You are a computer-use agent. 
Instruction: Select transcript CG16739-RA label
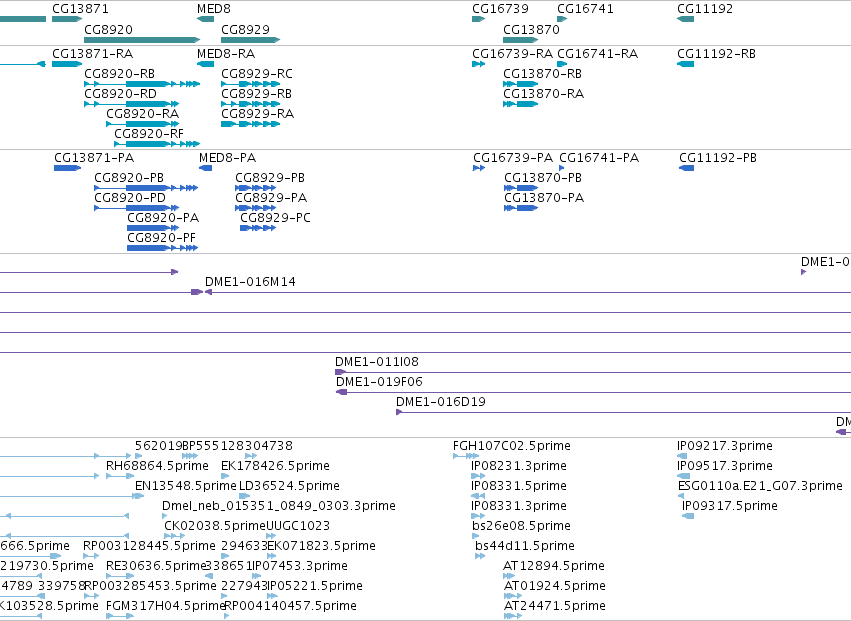[x=512, y=53]
